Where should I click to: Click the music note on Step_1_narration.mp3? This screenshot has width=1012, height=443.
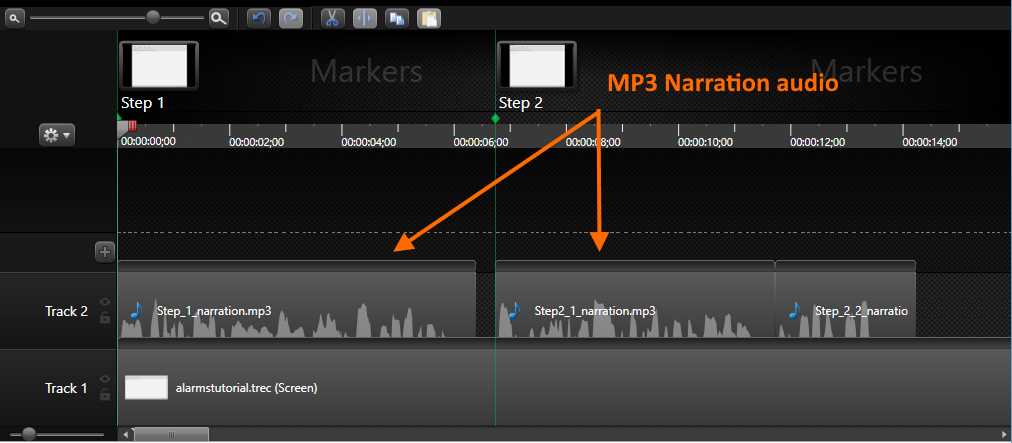point(135,311)
